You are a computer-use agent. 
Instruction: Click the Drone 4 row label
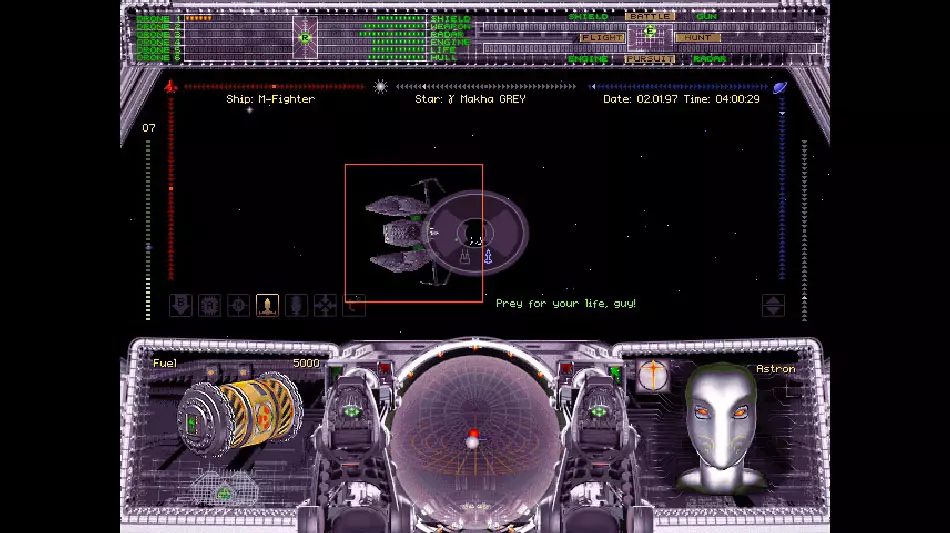point(158,42)
